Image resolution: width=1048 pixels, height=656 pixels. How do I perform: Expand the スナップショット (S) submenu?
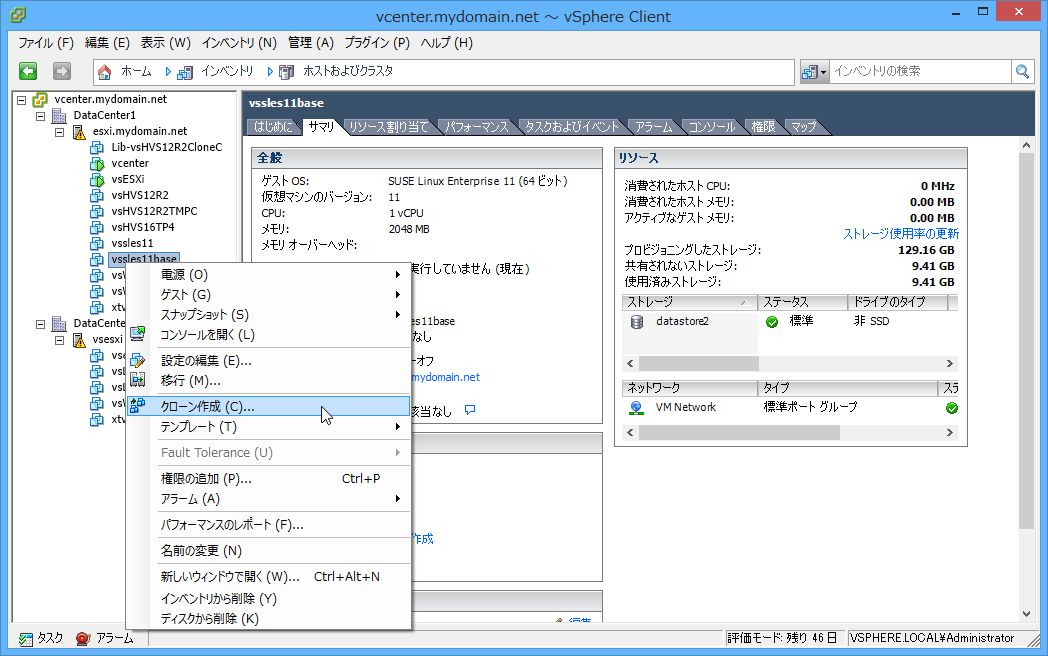click(x=398, y=315)
